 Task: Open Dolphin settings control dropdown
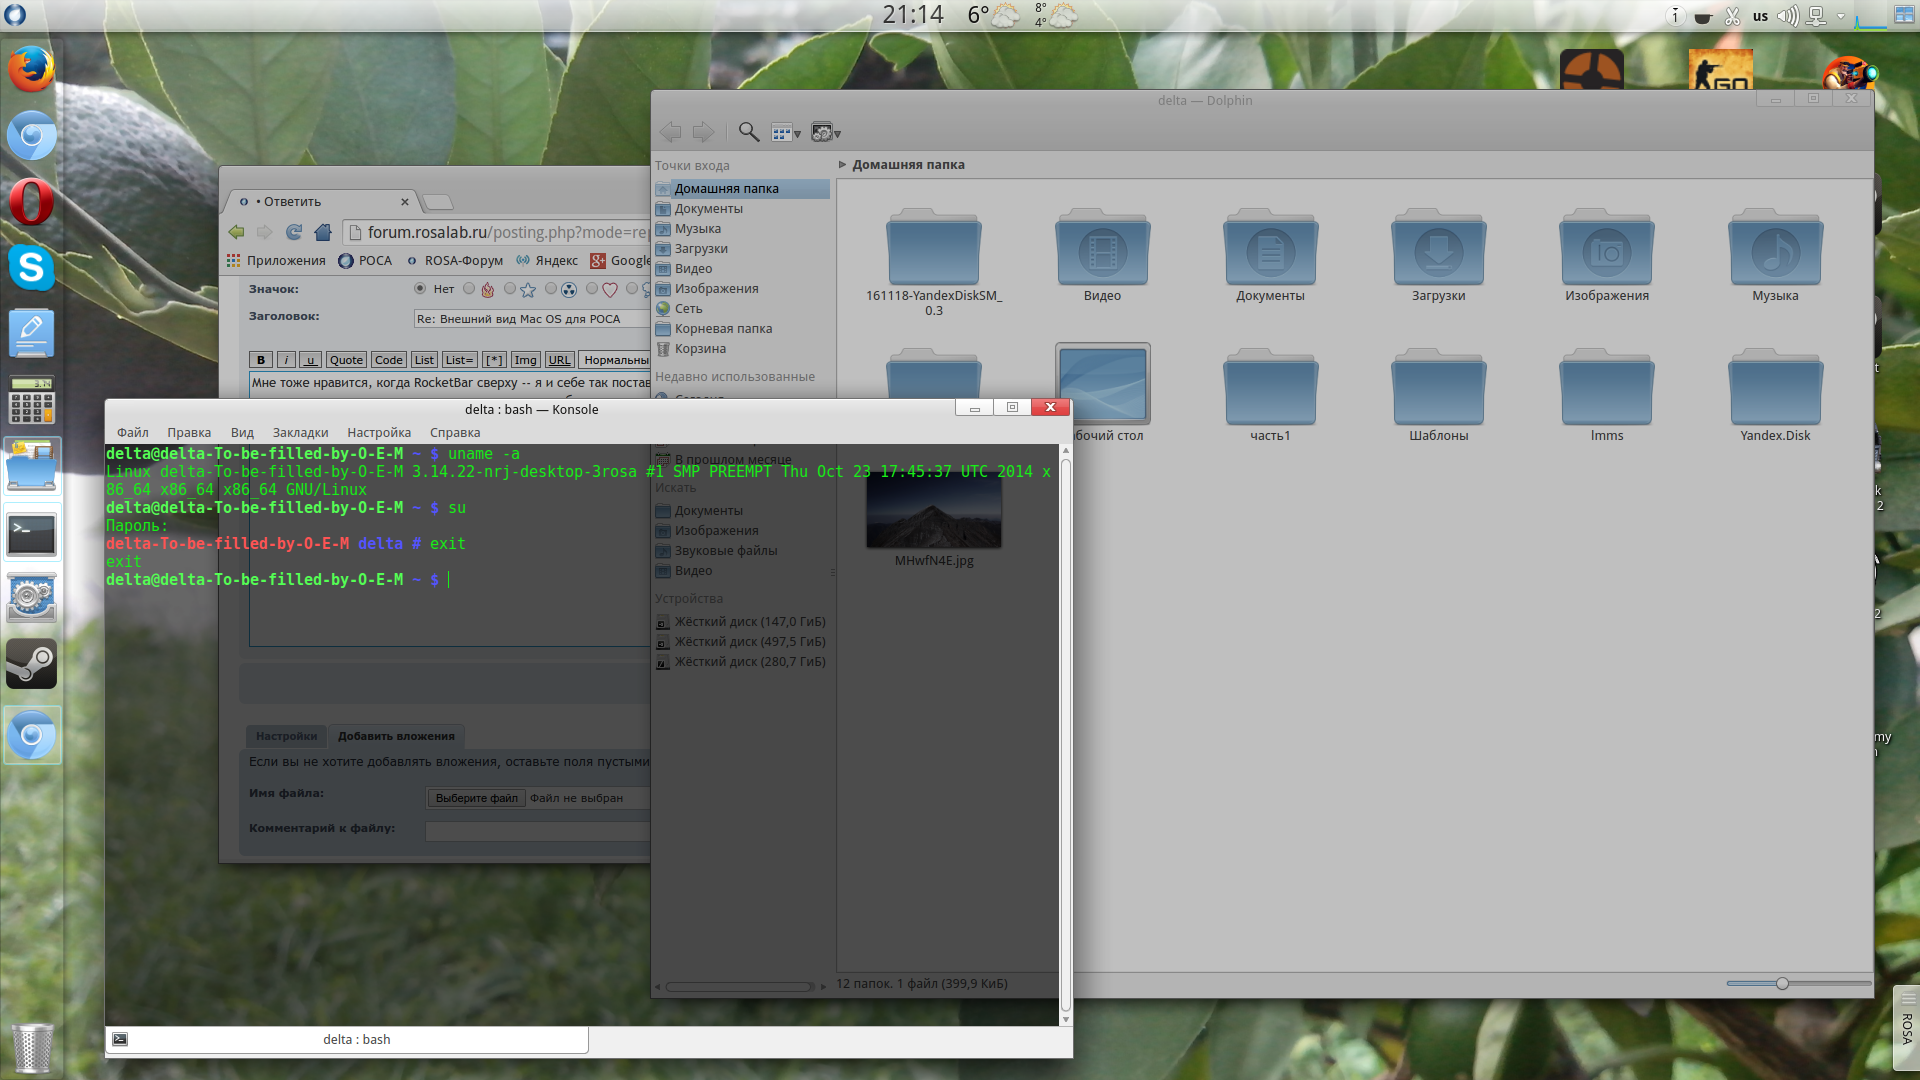825,132
